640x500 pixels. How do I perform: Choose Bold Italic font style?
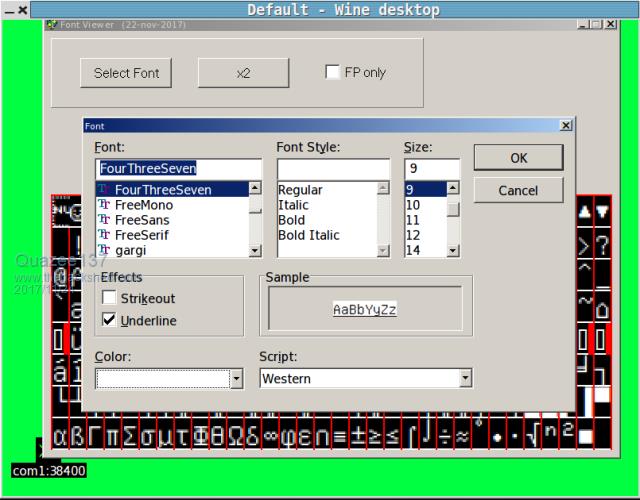click(308, 235)
